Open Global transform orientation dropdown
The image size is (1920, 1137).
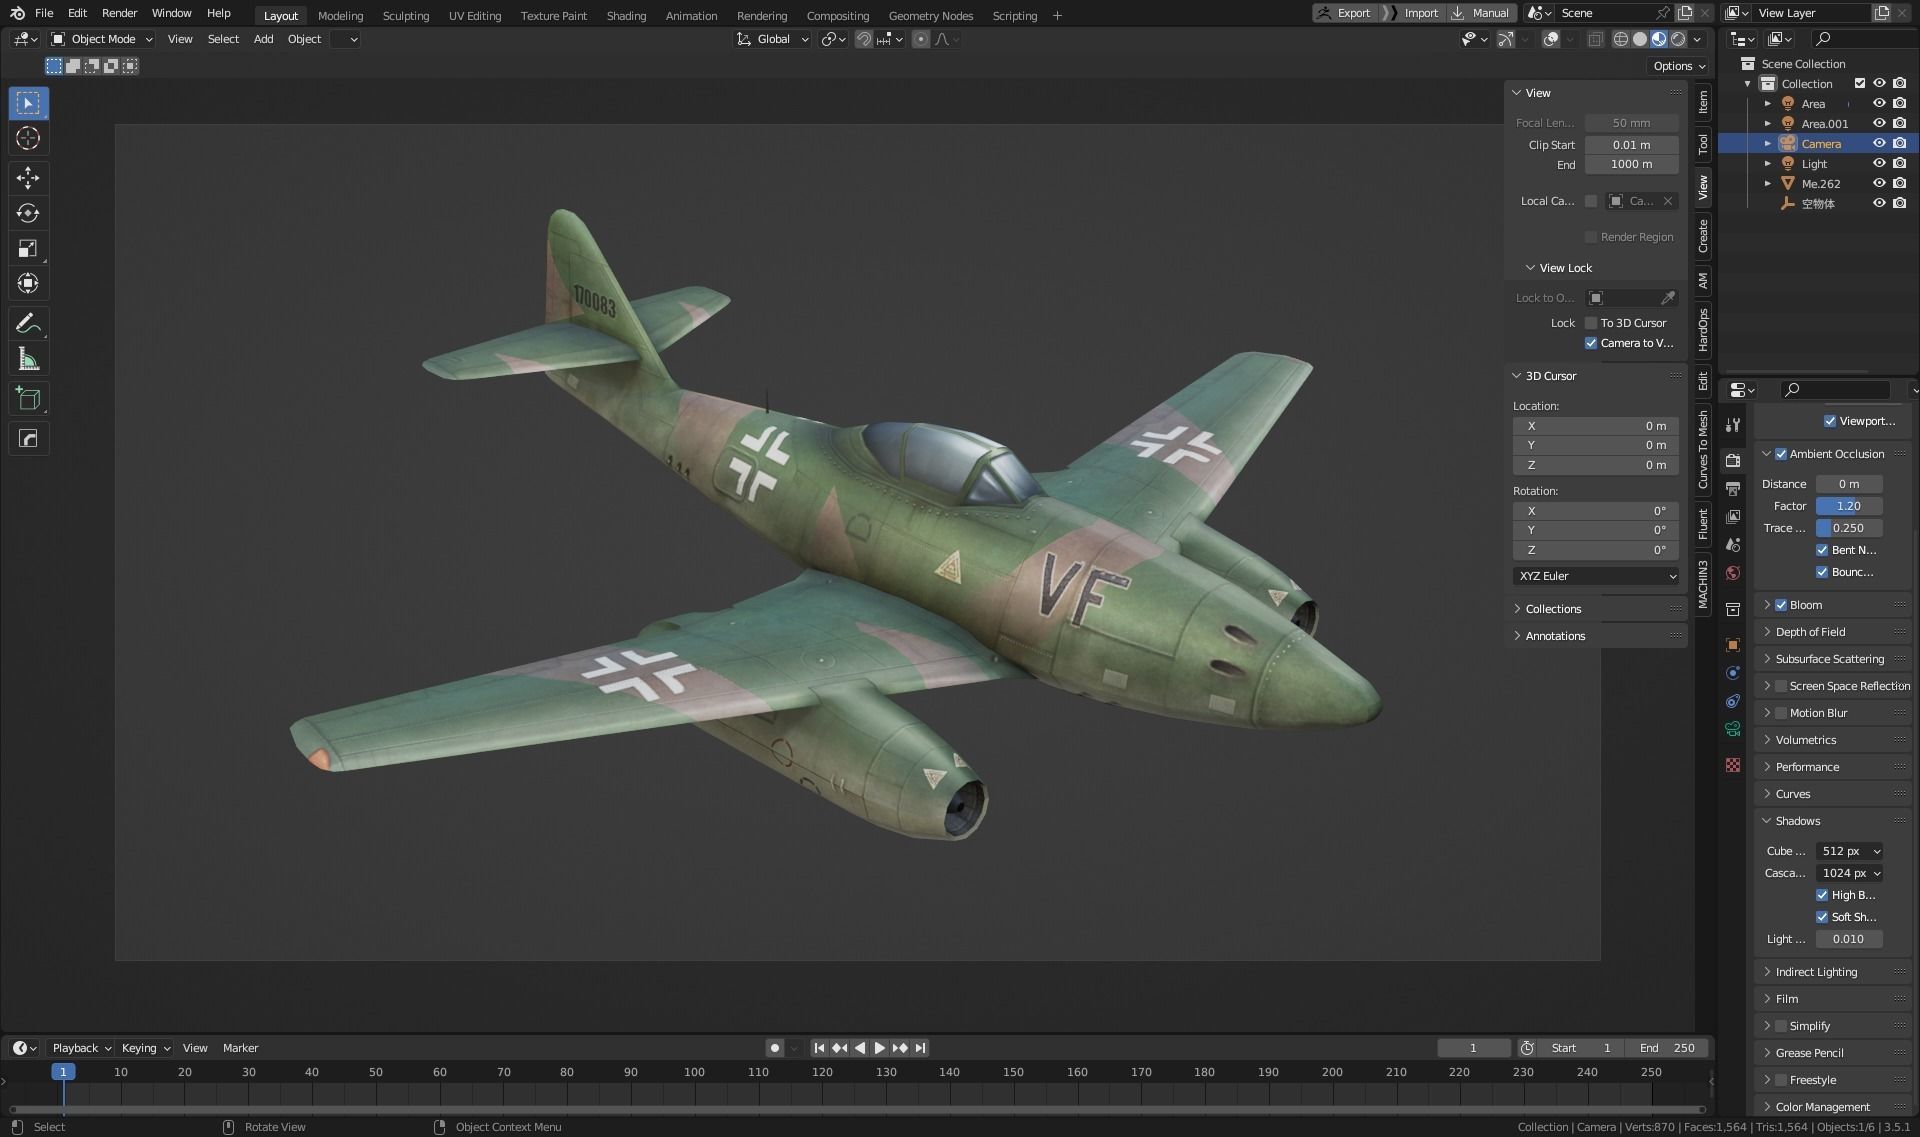click(x=772, y=39)
